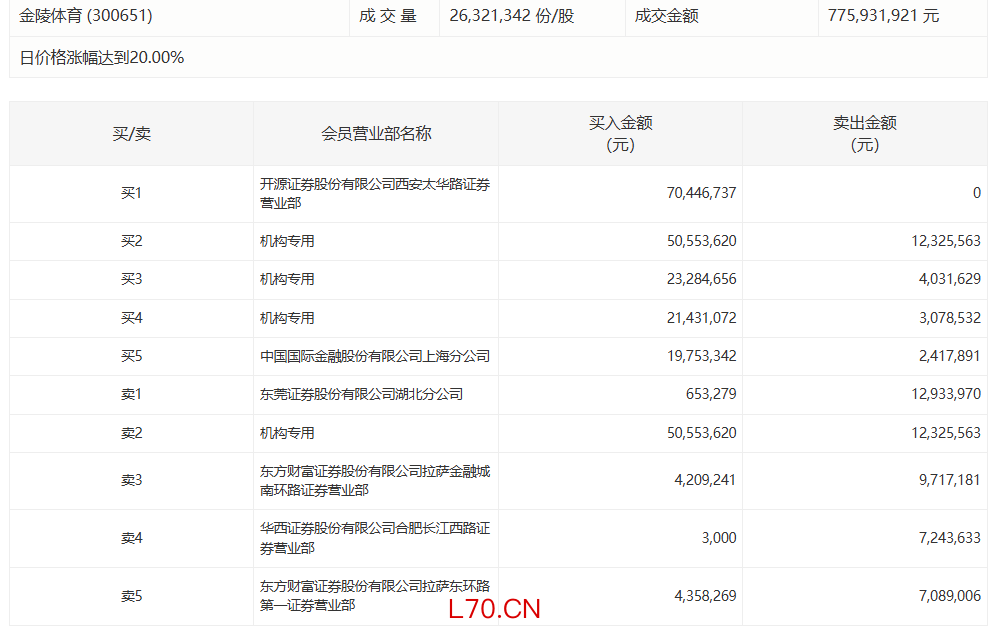The width and height of the screenshot is (990, 629).
Task: Click the red L70.CN watermark
Action: (x=494, y=609)
